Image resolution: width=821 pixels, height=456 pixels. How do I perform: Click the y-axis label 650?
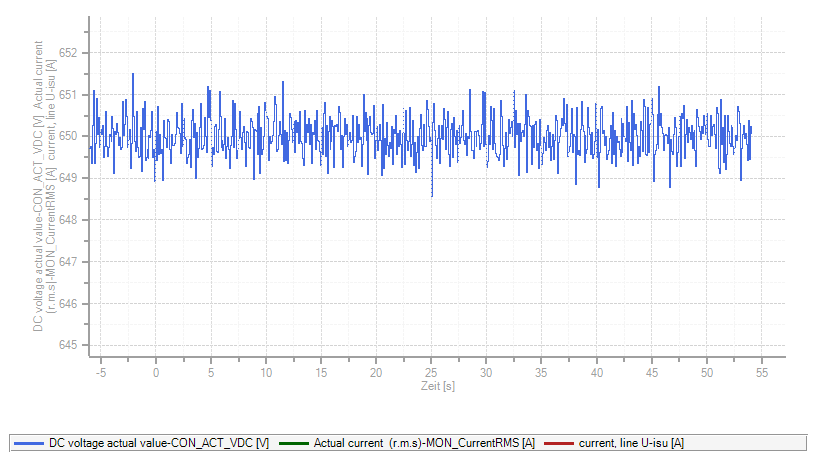click(x=68, y=136)
